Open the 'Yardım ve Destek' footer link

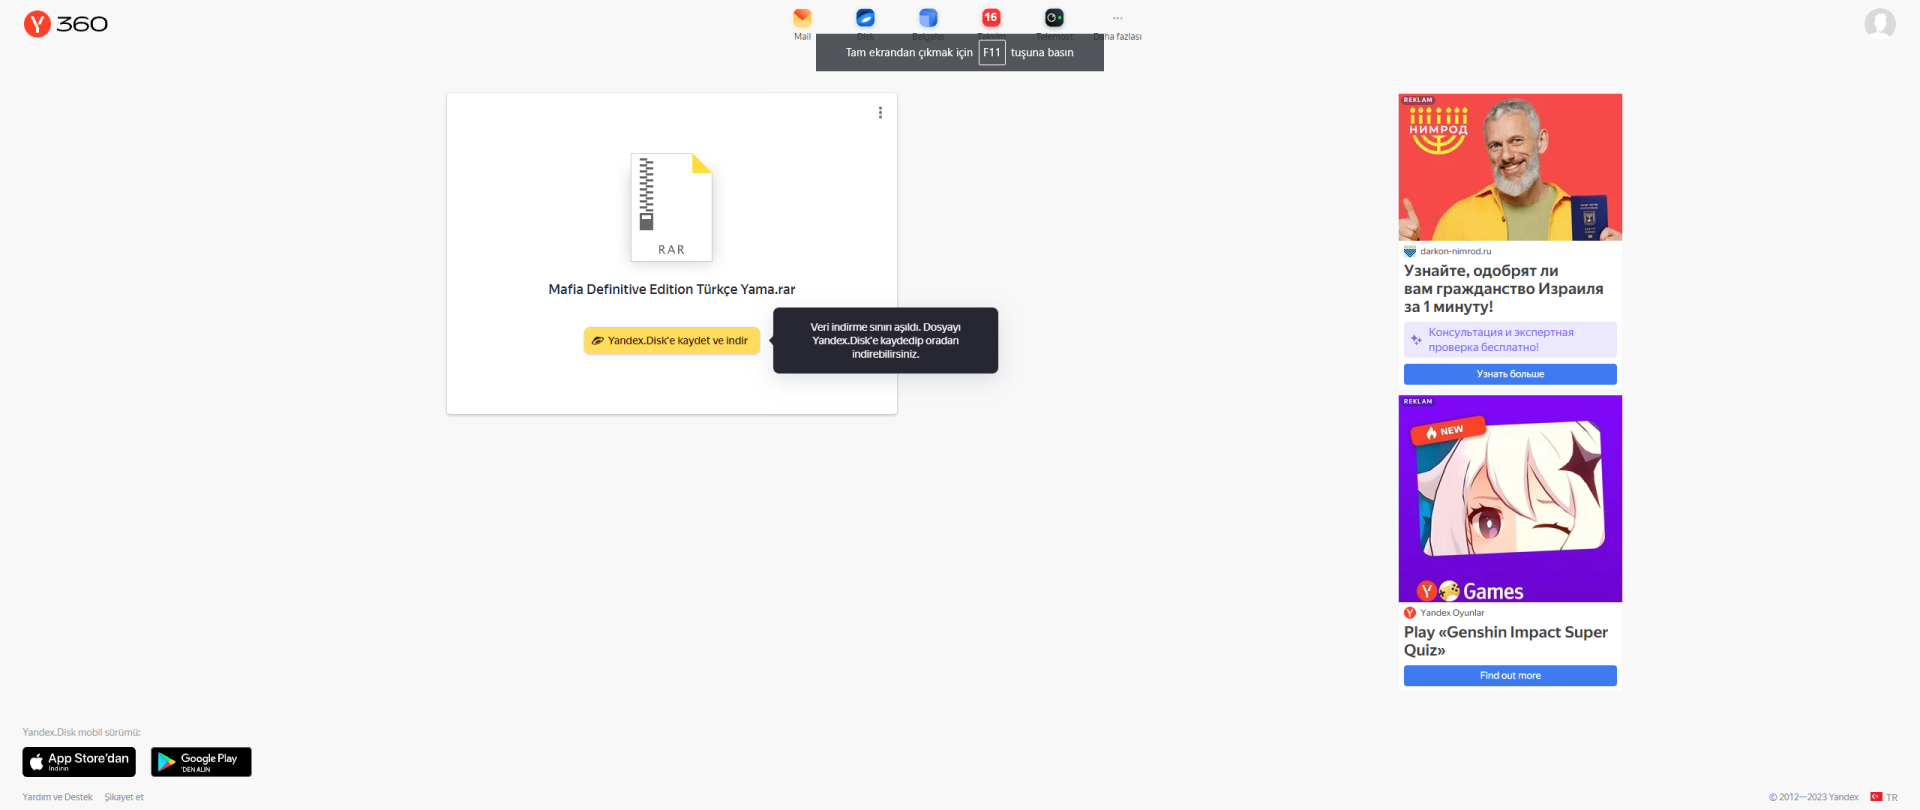click(x=57, y=797)
